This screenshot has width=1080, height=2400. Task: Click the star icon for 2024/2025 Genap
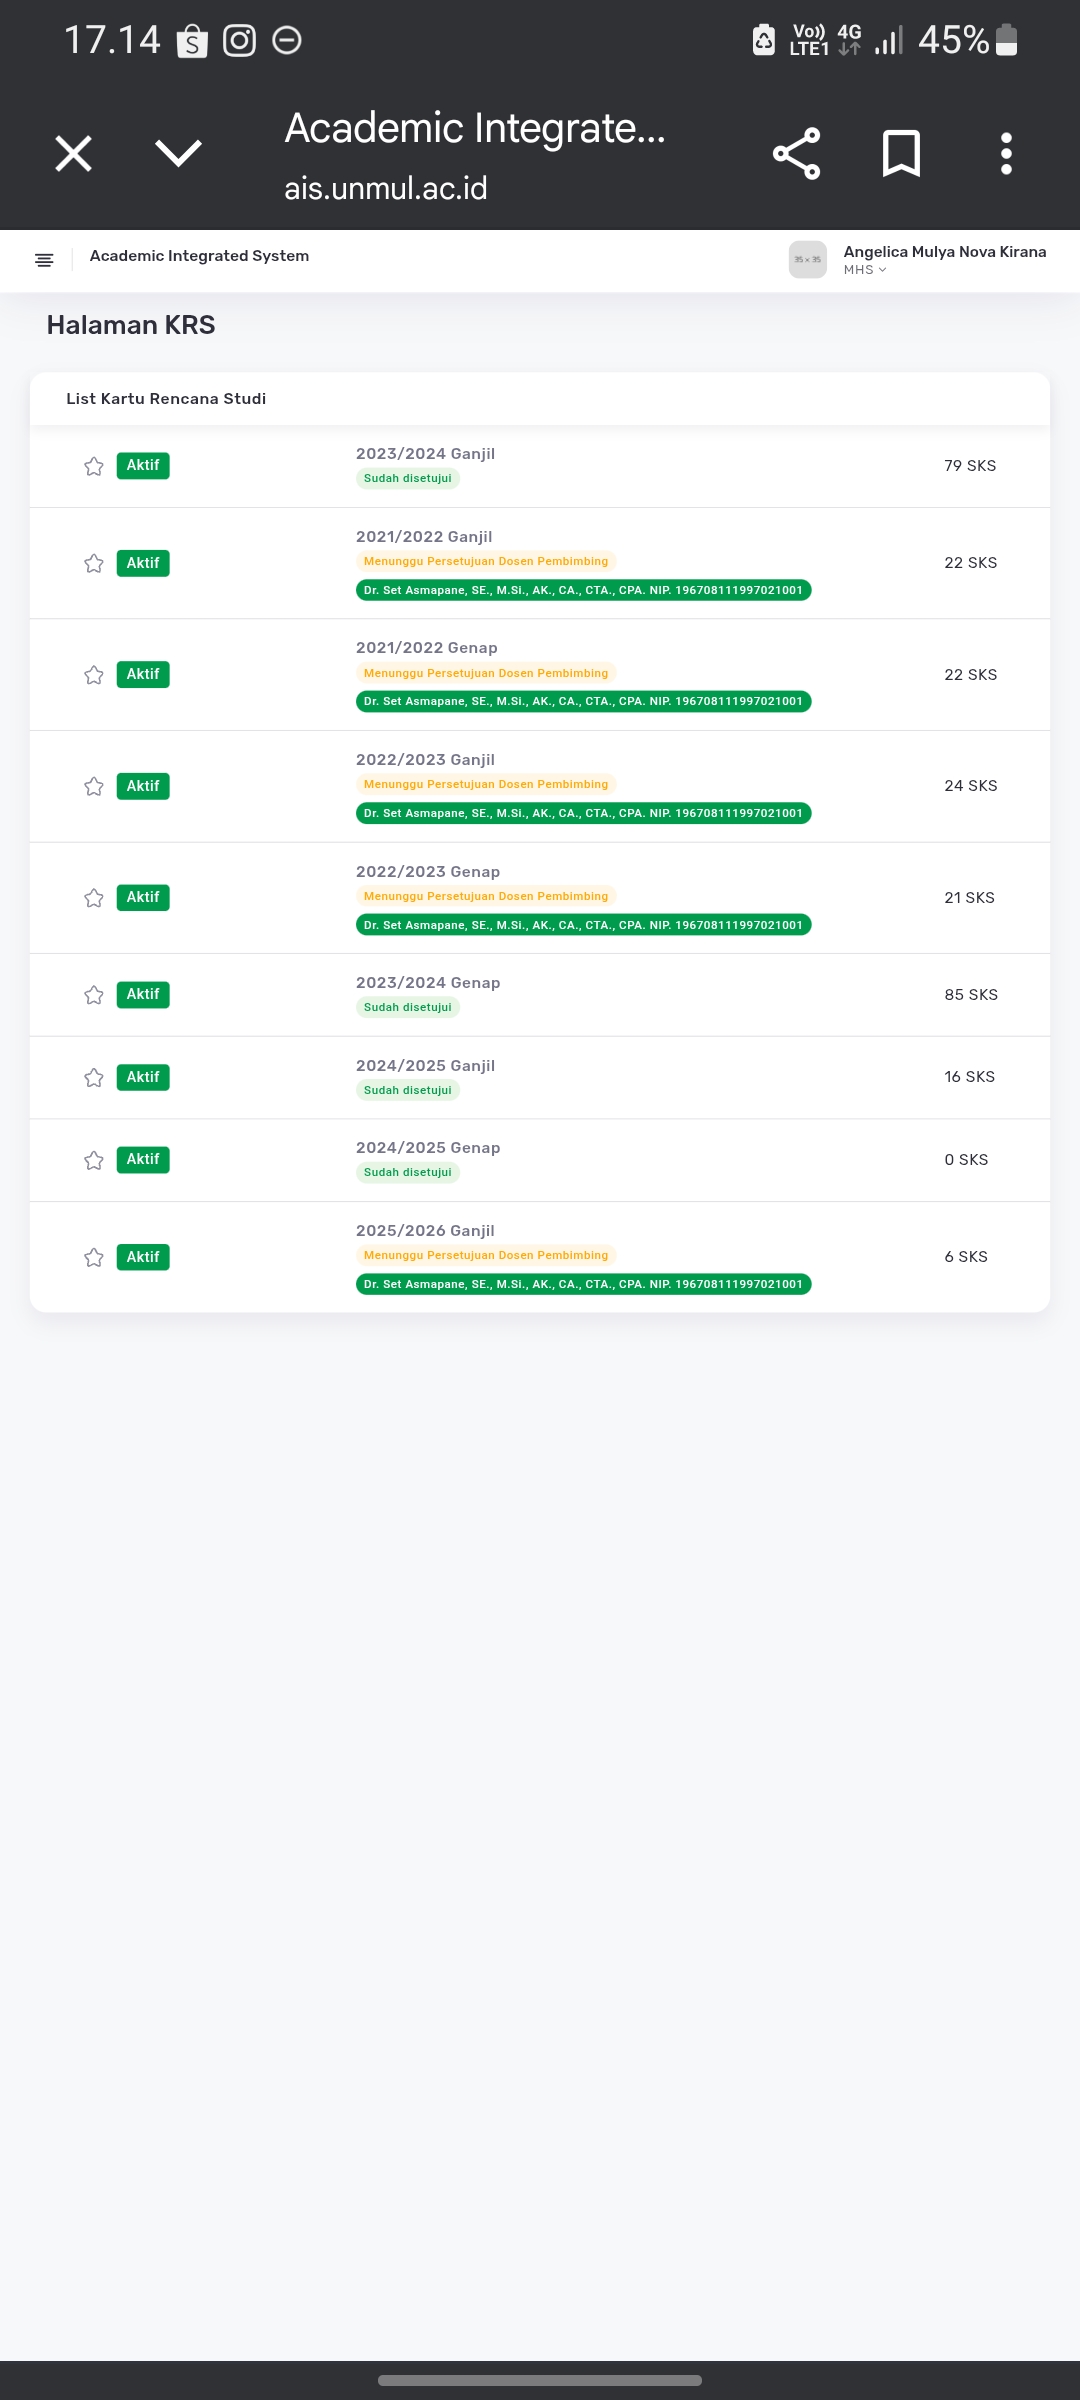94,1161
